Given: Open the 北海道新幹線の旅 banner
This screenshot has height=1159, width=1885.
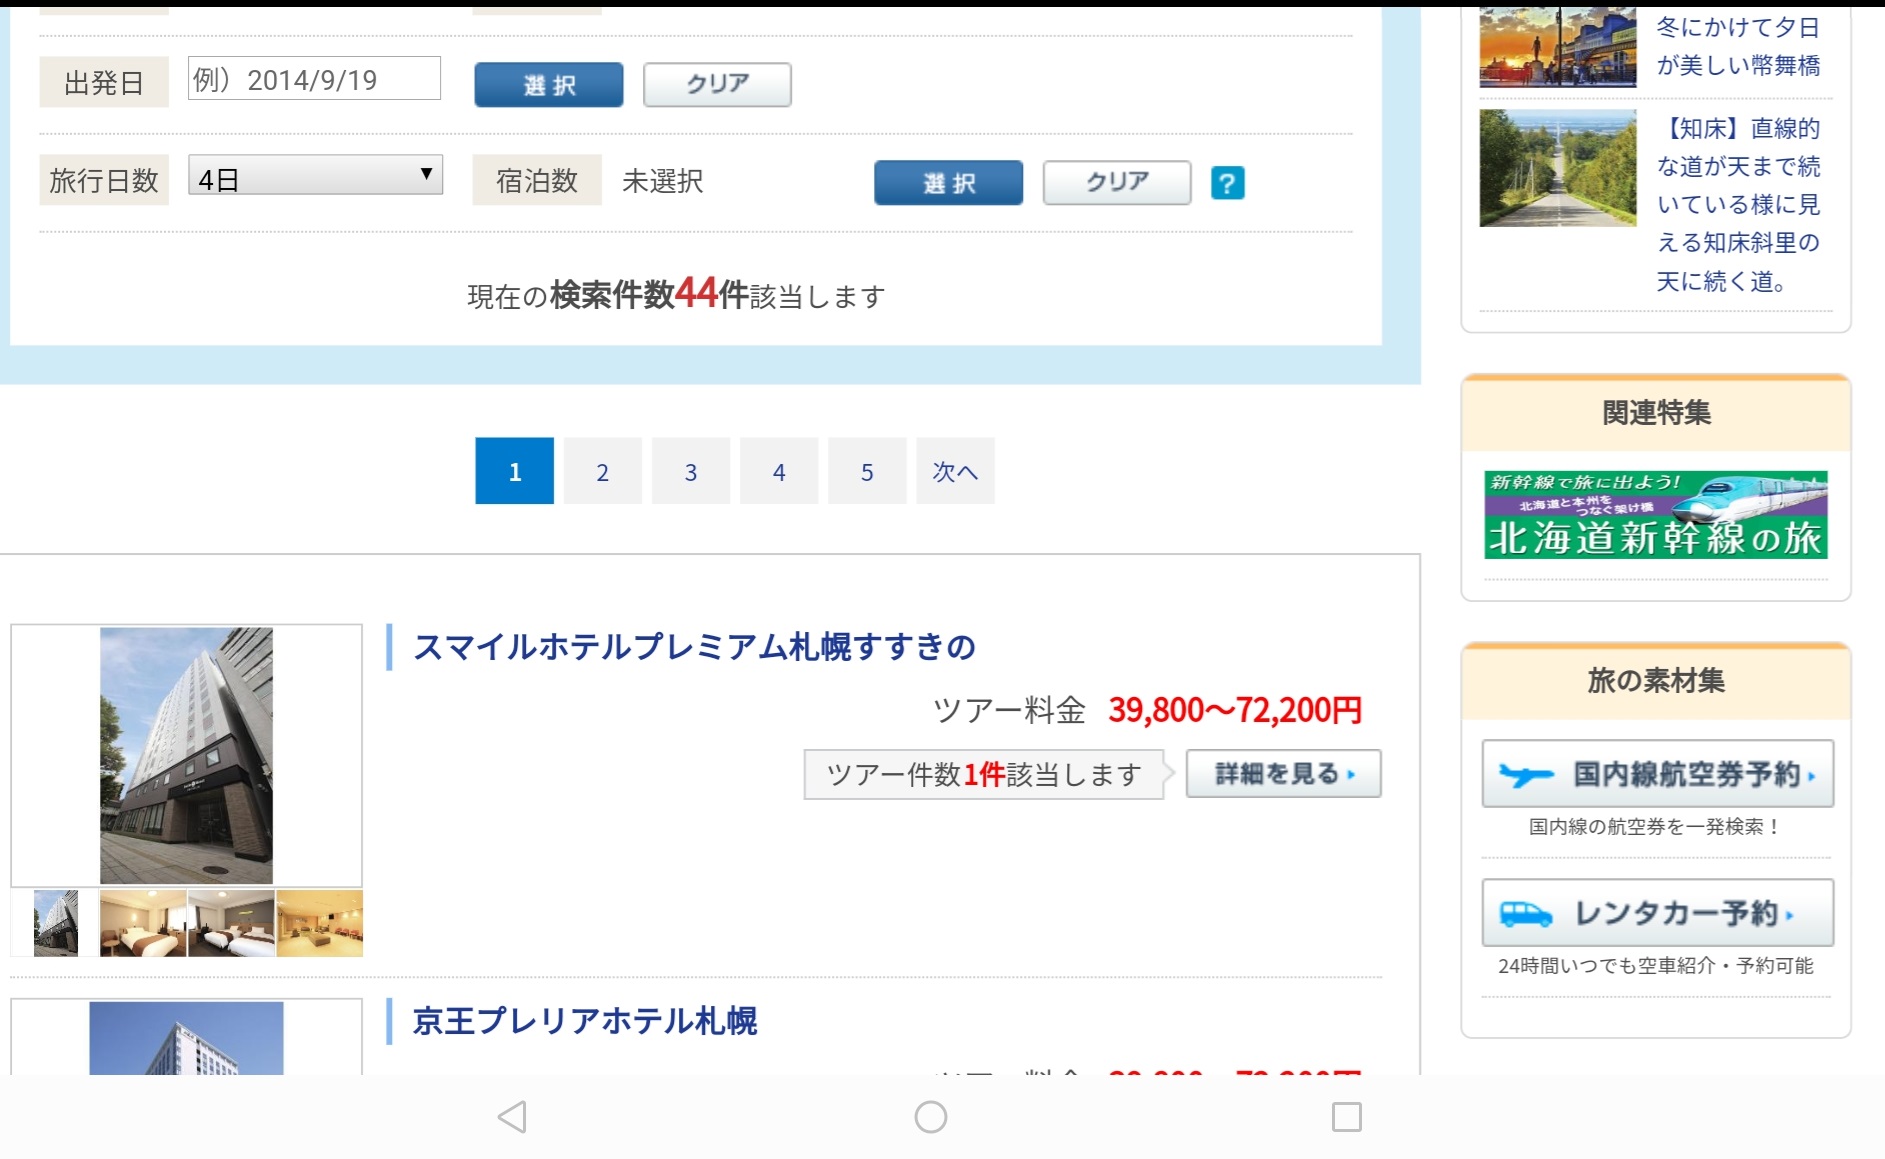Looking at the screenshot, I should [x=1655, y=515].
